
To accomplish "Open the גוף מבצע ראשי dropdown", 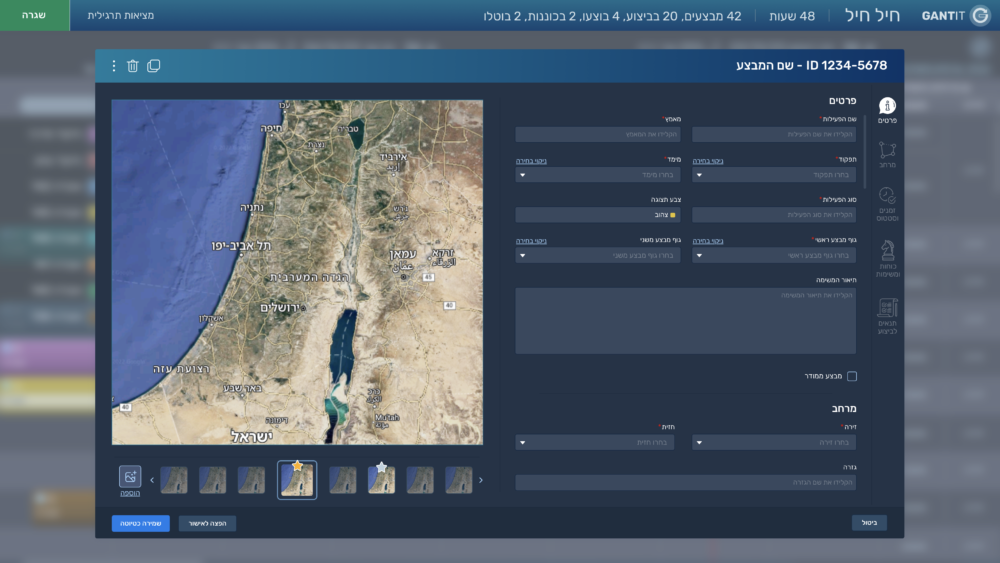I will click(774, 255).
